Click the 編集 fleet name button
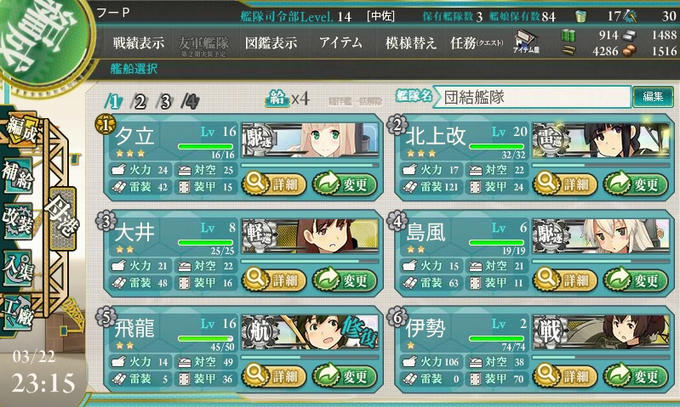 click(x=653, y=96)
